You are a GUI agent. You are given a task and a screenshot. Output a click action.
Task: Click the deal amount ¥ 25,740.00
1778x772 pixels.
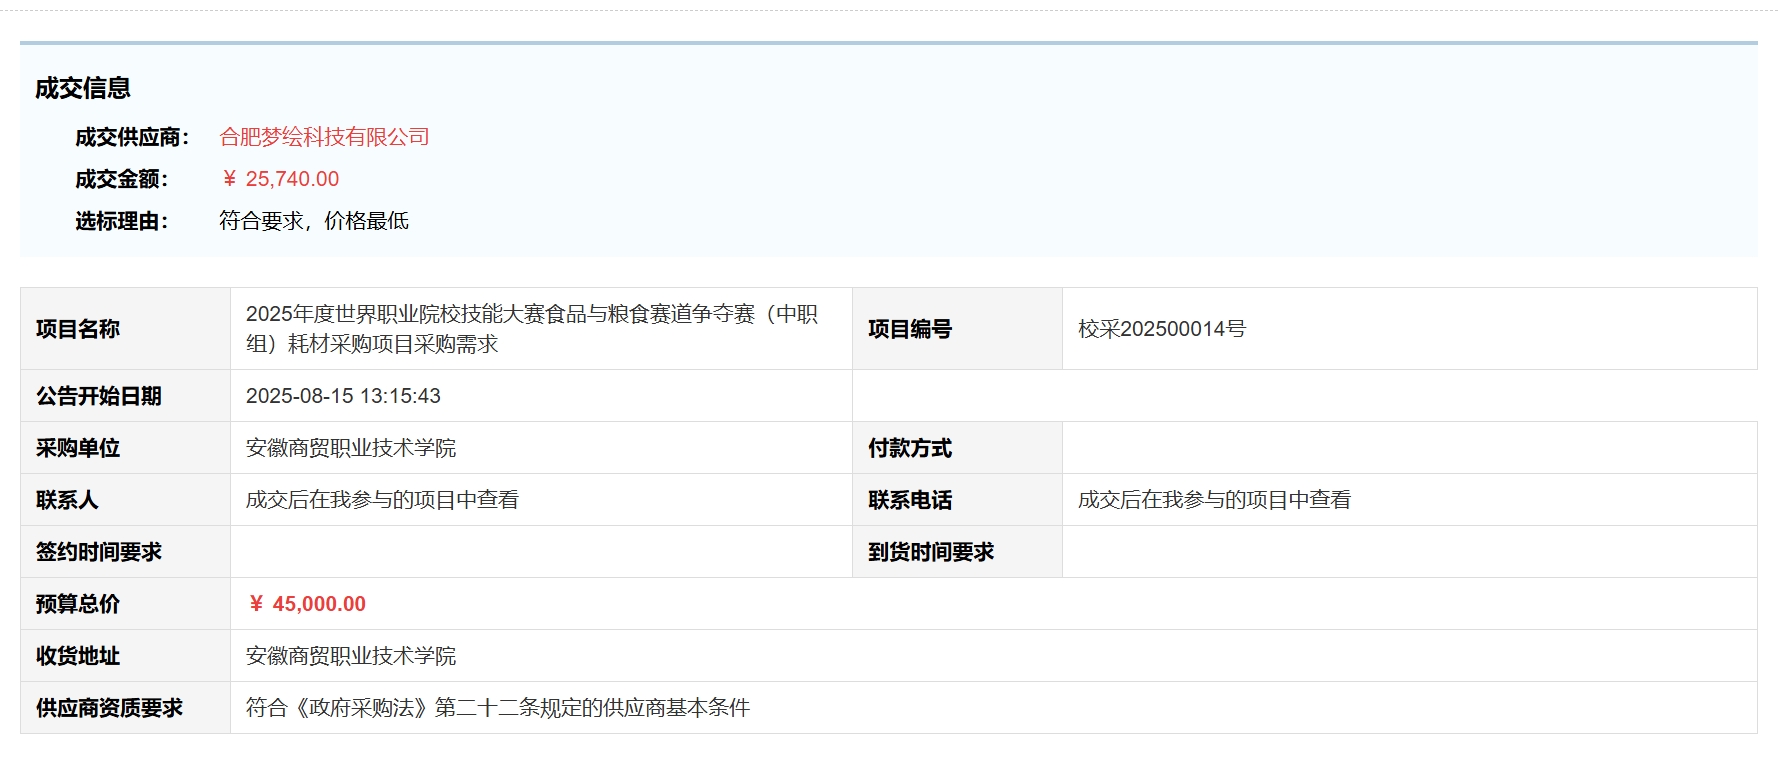coord(280,179)
